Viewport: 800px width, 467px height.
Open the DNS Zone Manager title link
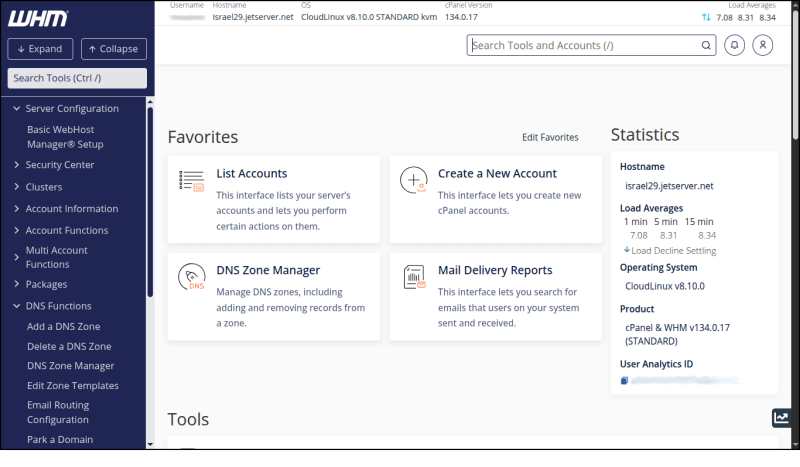[x=268, y=270]
